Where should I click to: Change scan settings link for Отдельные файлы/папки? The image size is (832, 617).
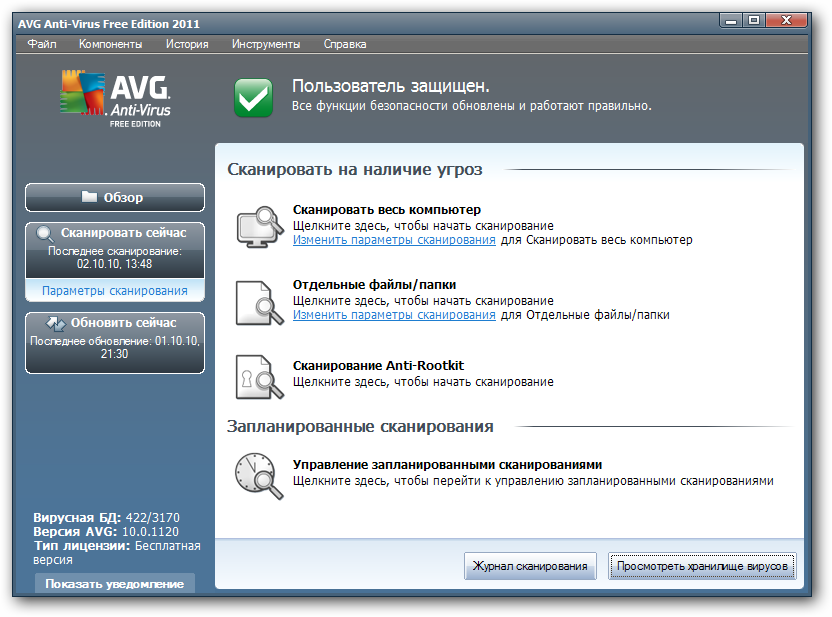point(394,315)
